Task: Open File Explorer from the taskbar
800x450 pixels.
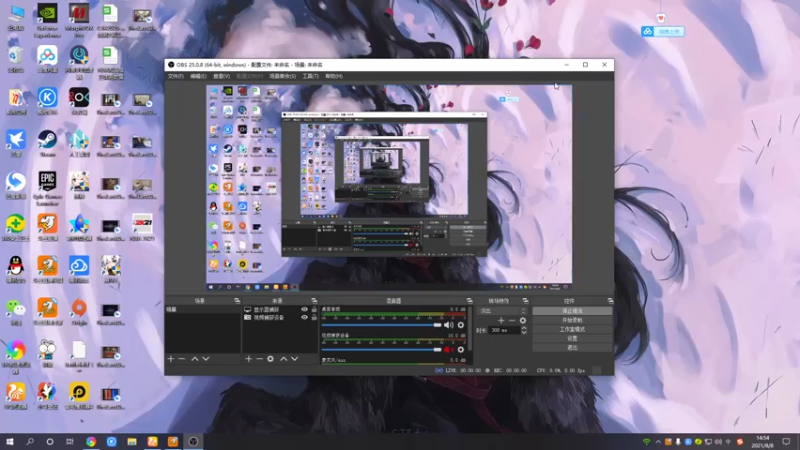Action: 132,441
